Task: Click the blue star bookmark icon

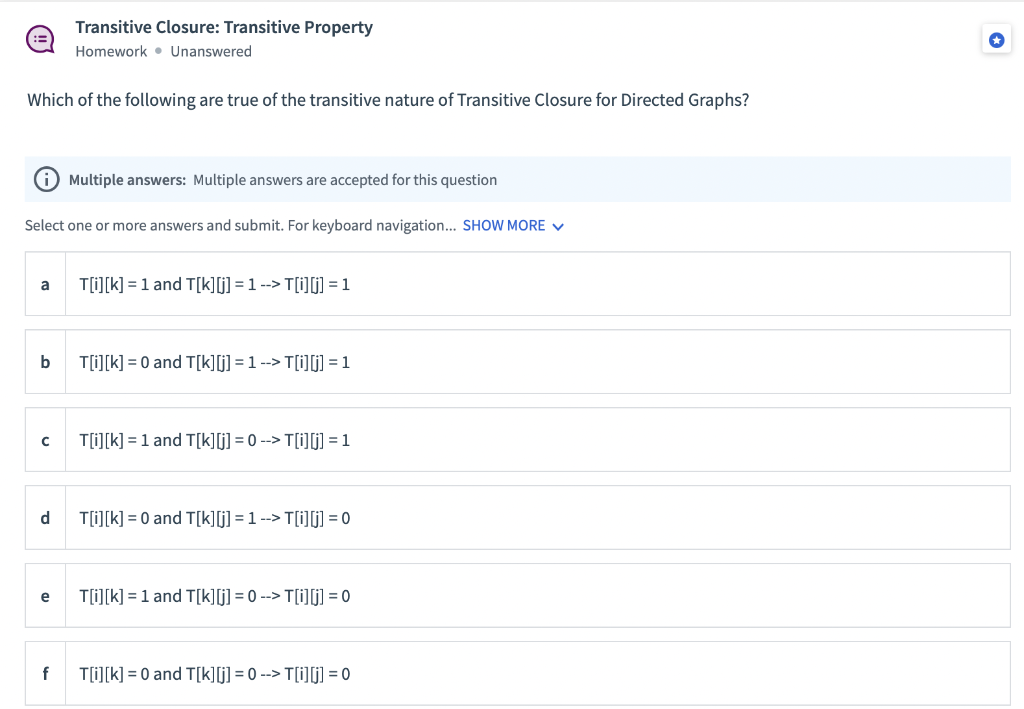Action: 996,40
